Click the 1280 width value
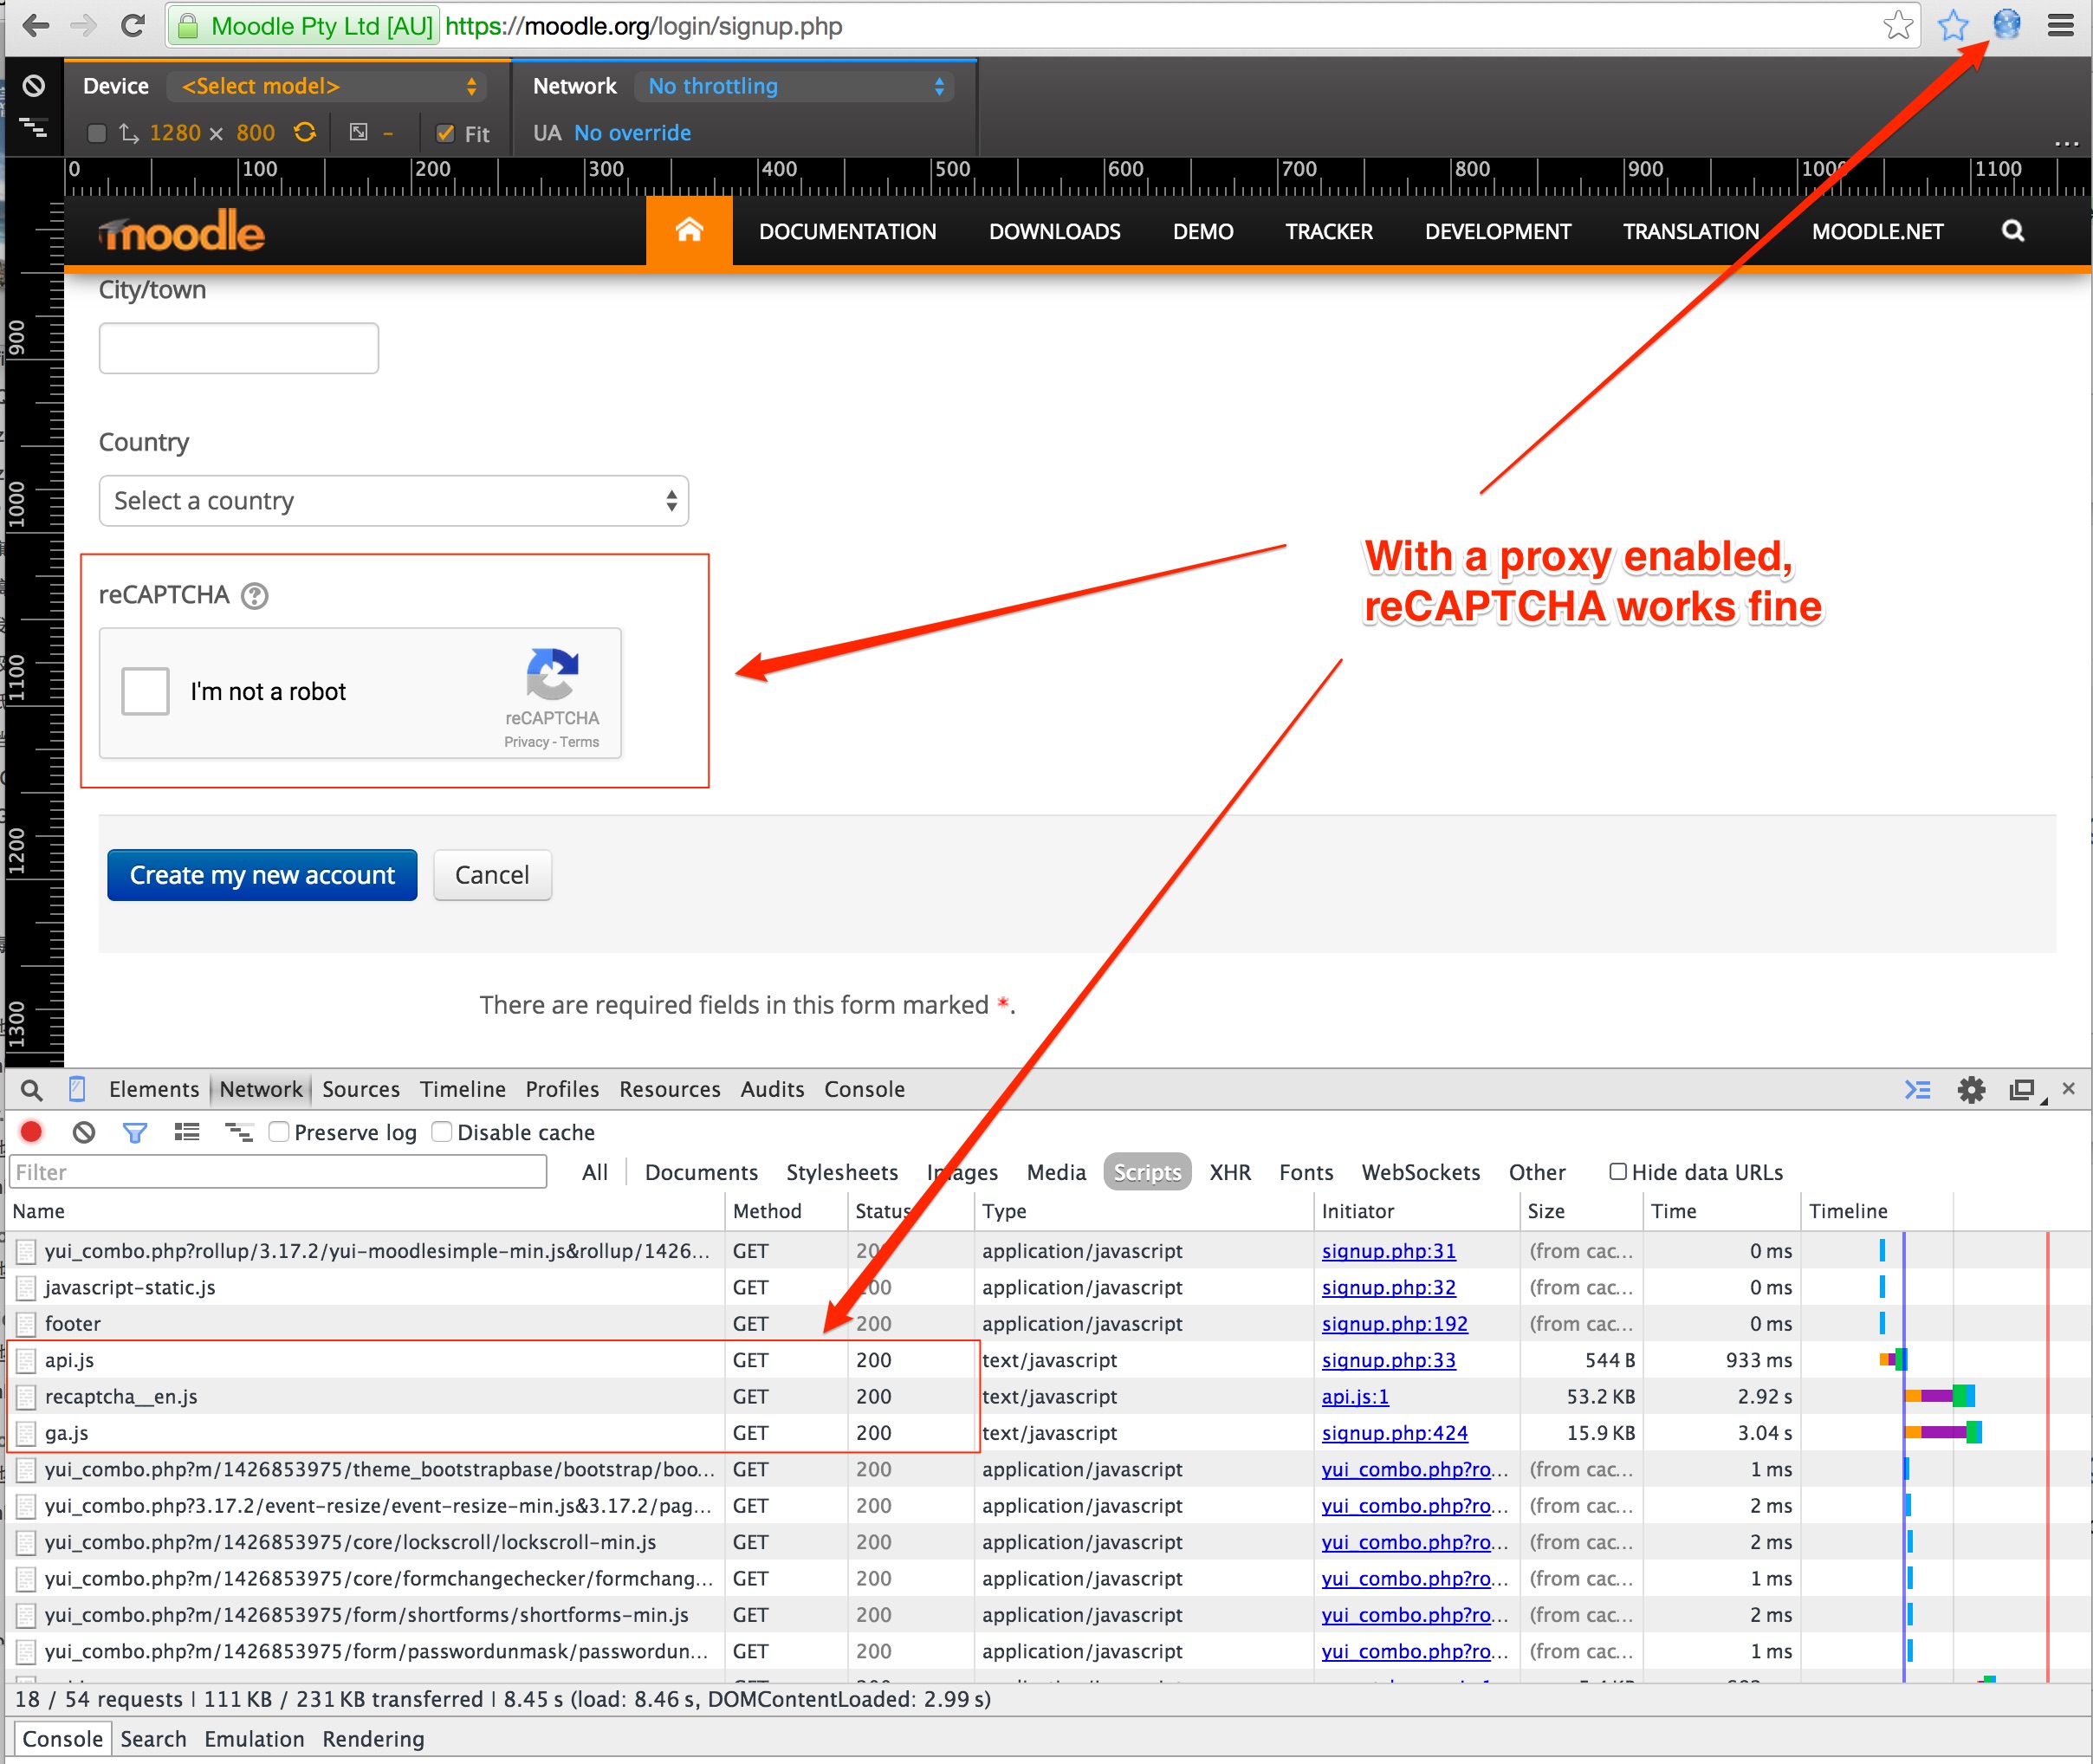The image size is (2093, 1764). (x=175, y=133)
